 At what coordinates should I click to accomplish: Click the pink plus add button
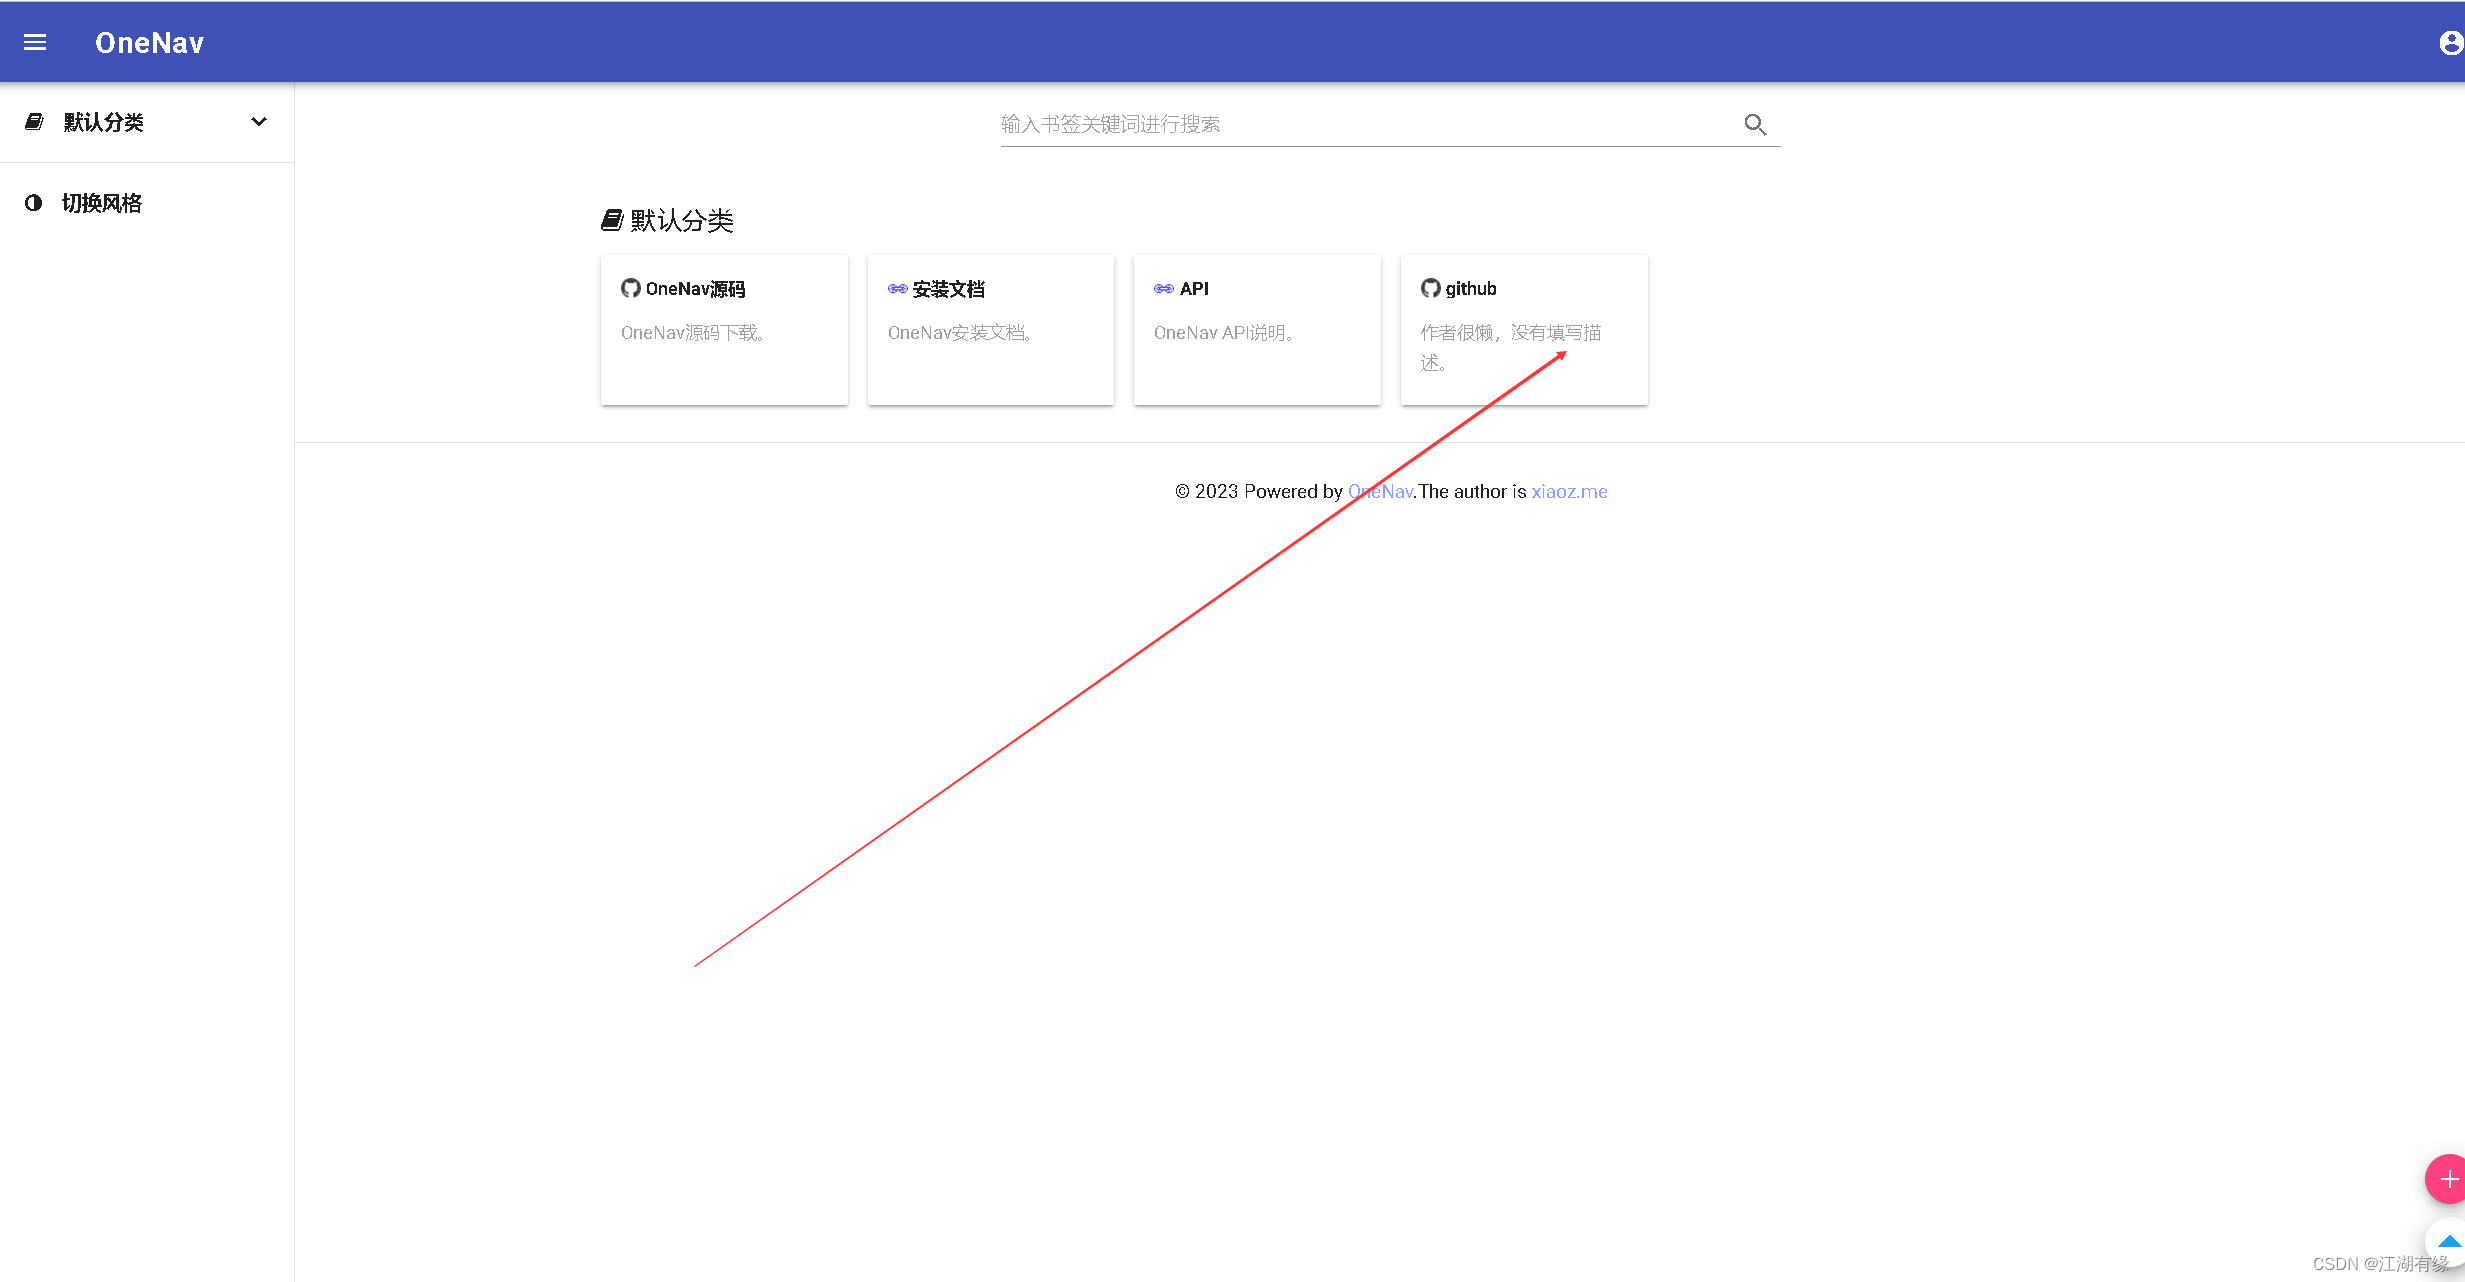coord(2447,1179)
